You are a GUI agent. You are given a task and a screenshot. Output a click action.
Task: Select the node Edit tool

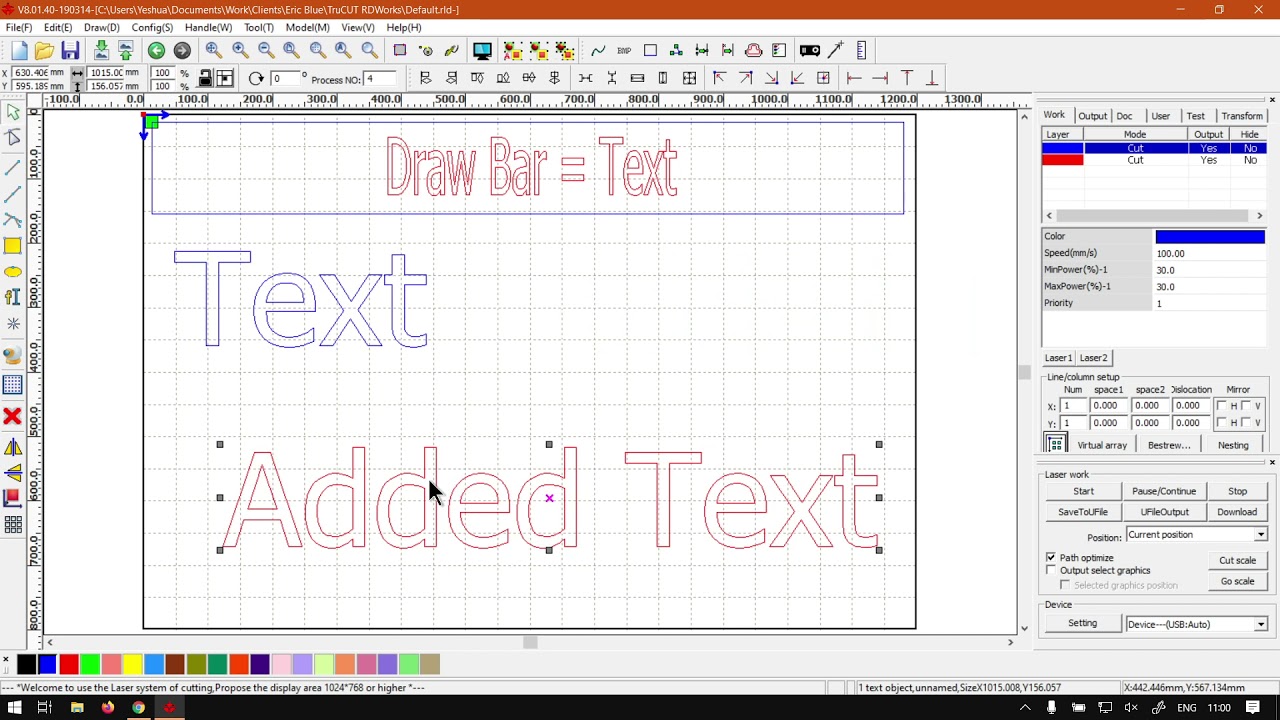click(x=13, y=138)
